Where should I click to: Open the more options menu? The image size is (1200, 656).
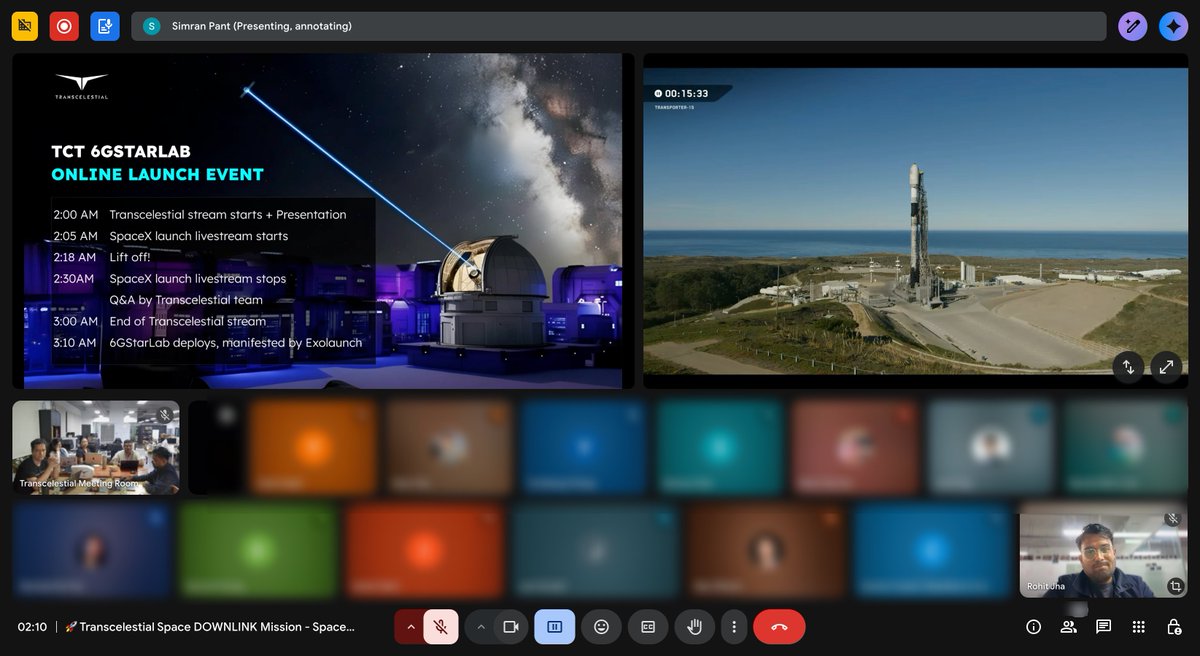pos(734,627)
